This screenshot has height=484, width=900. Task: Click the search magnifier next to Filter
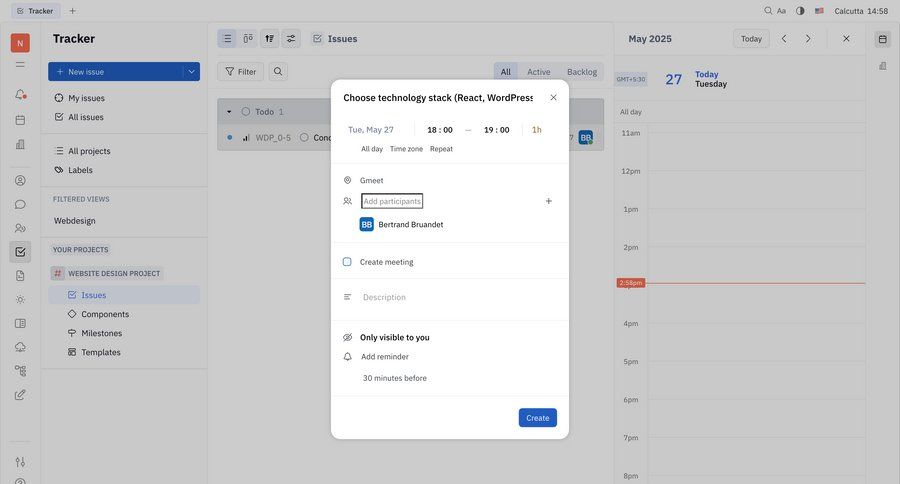click(x=277, y=72)
